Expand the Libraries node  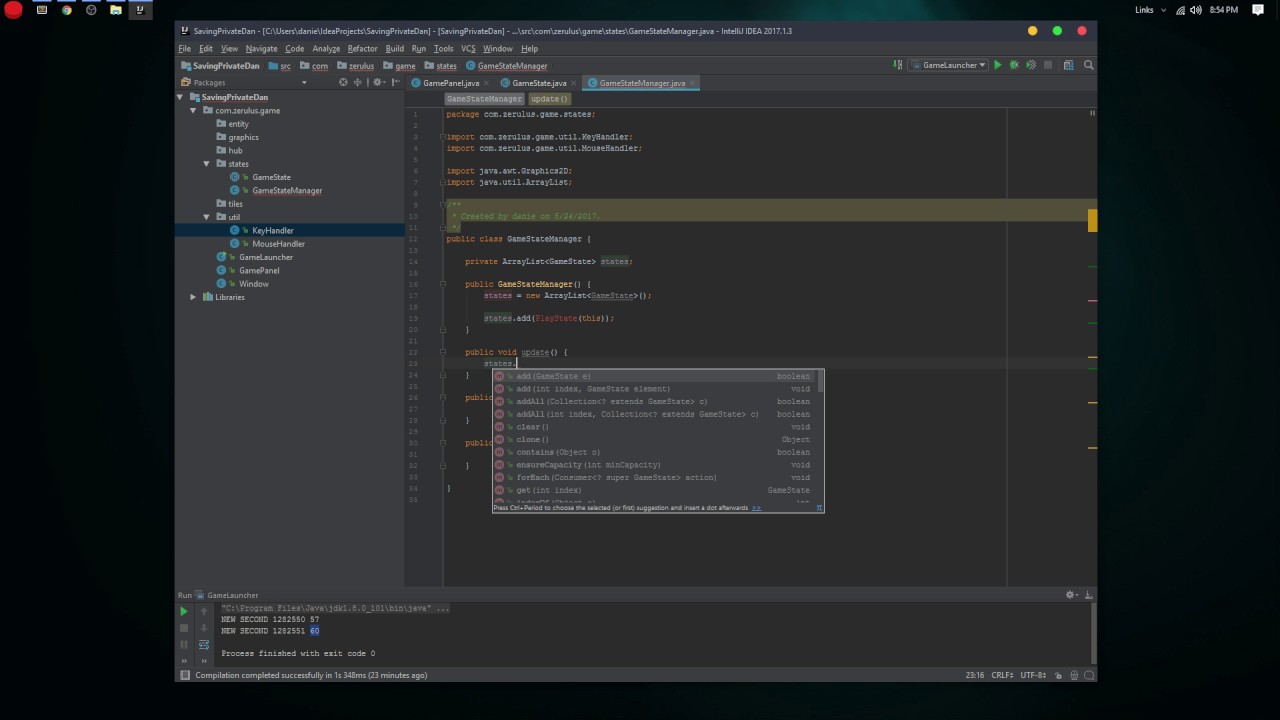pyautogui.click(x=193, y=297)
